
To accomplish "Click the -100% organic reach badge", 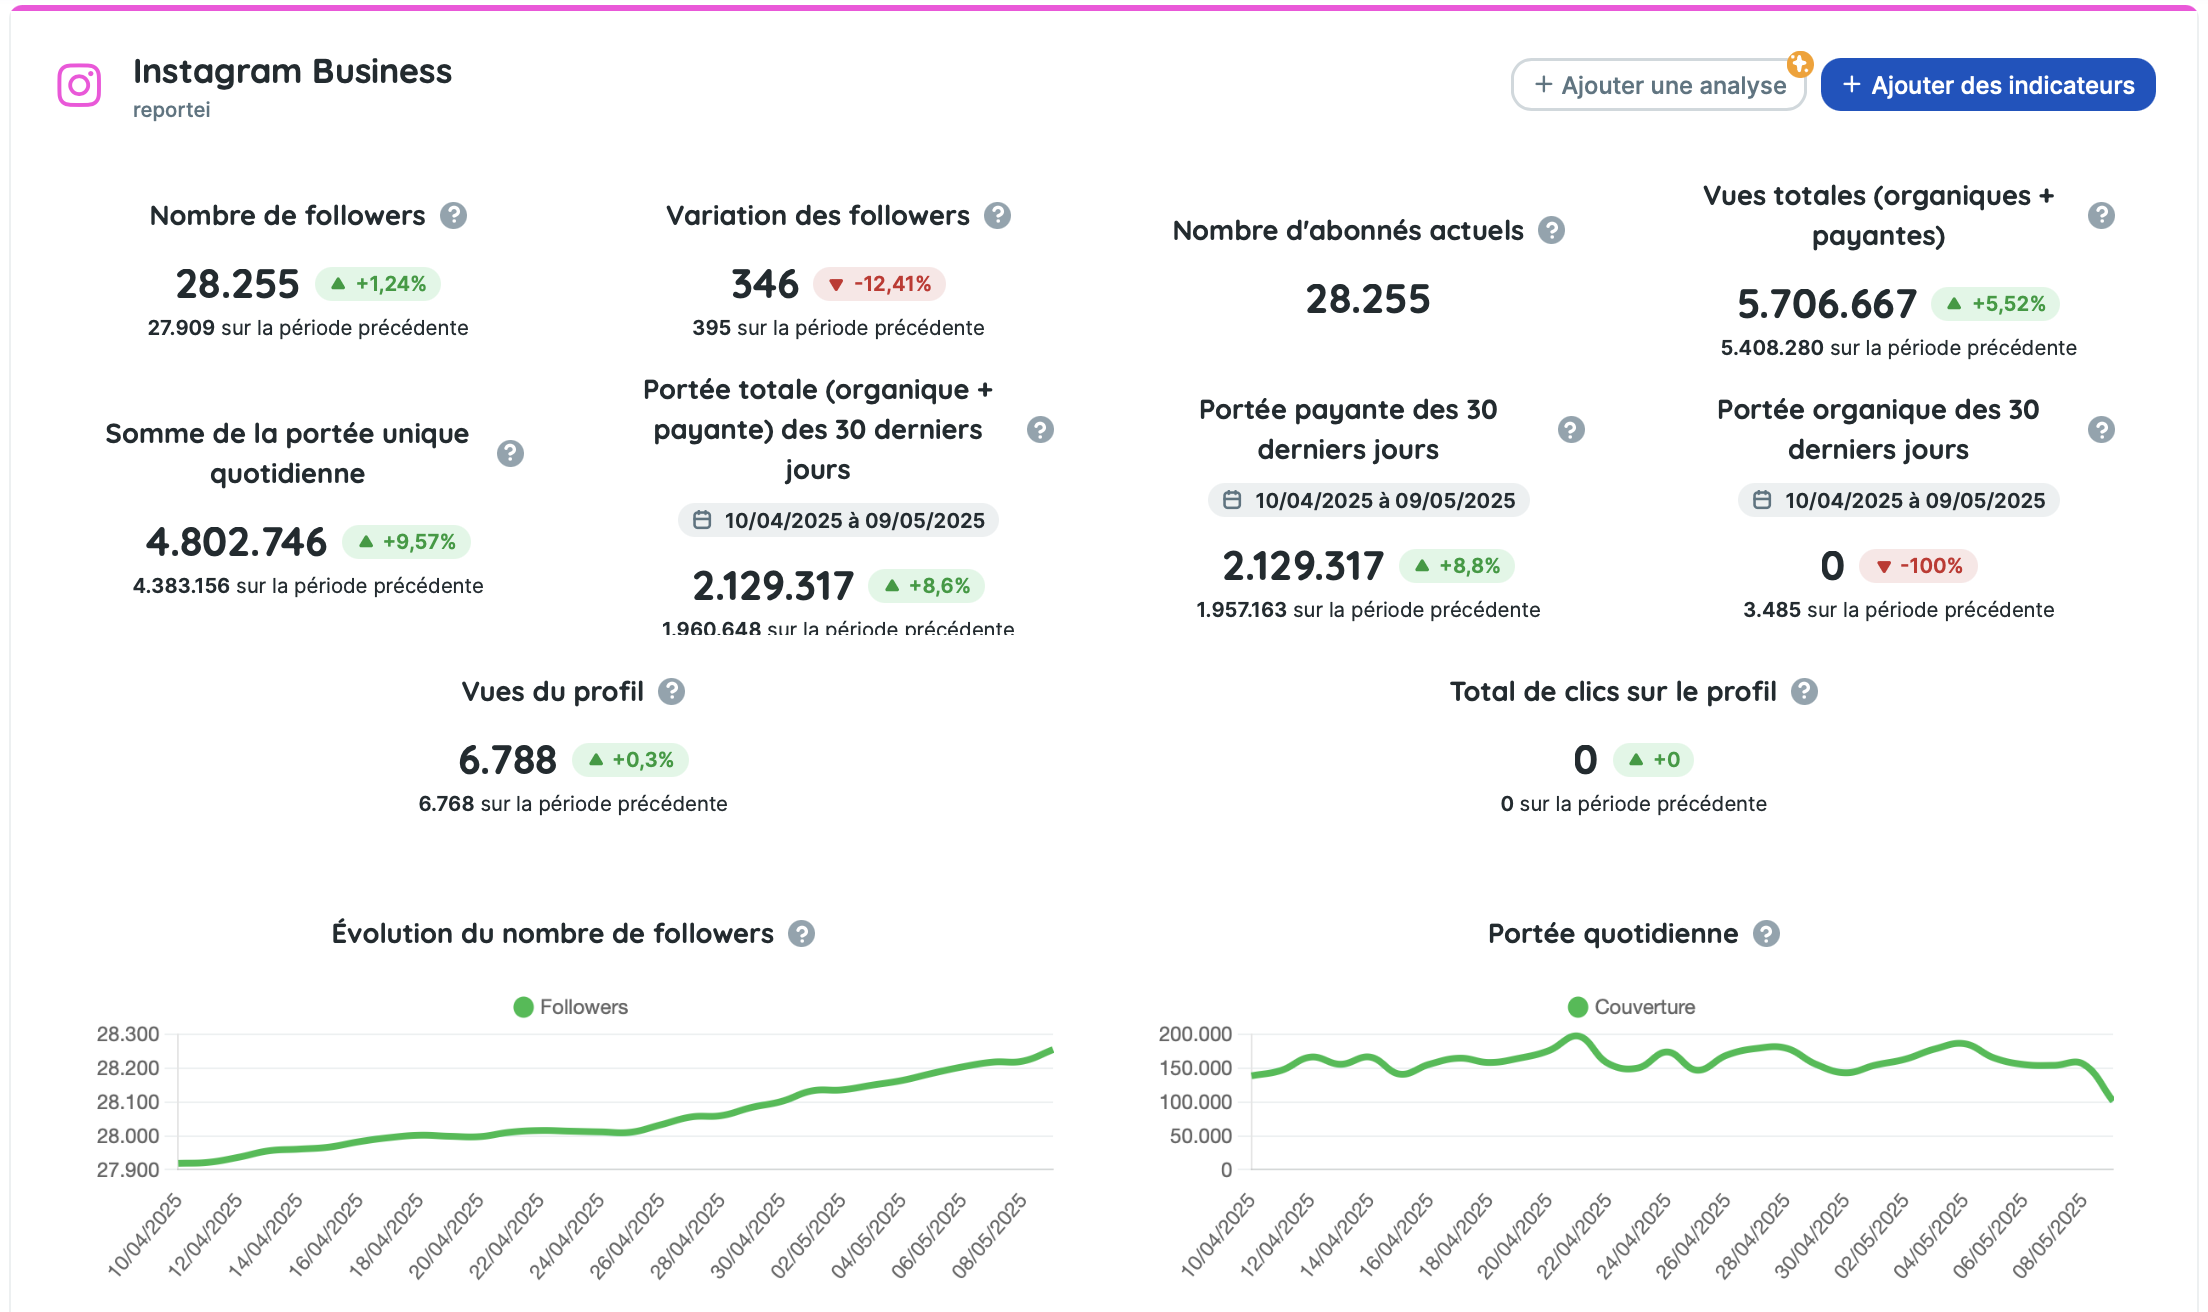I will (x=1918, y=566).
